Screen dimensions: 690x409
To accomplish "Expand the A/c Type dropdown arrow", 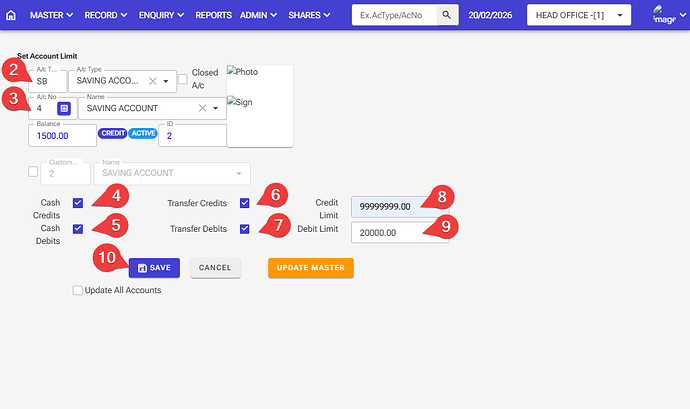I will click(x=166, y=81).
